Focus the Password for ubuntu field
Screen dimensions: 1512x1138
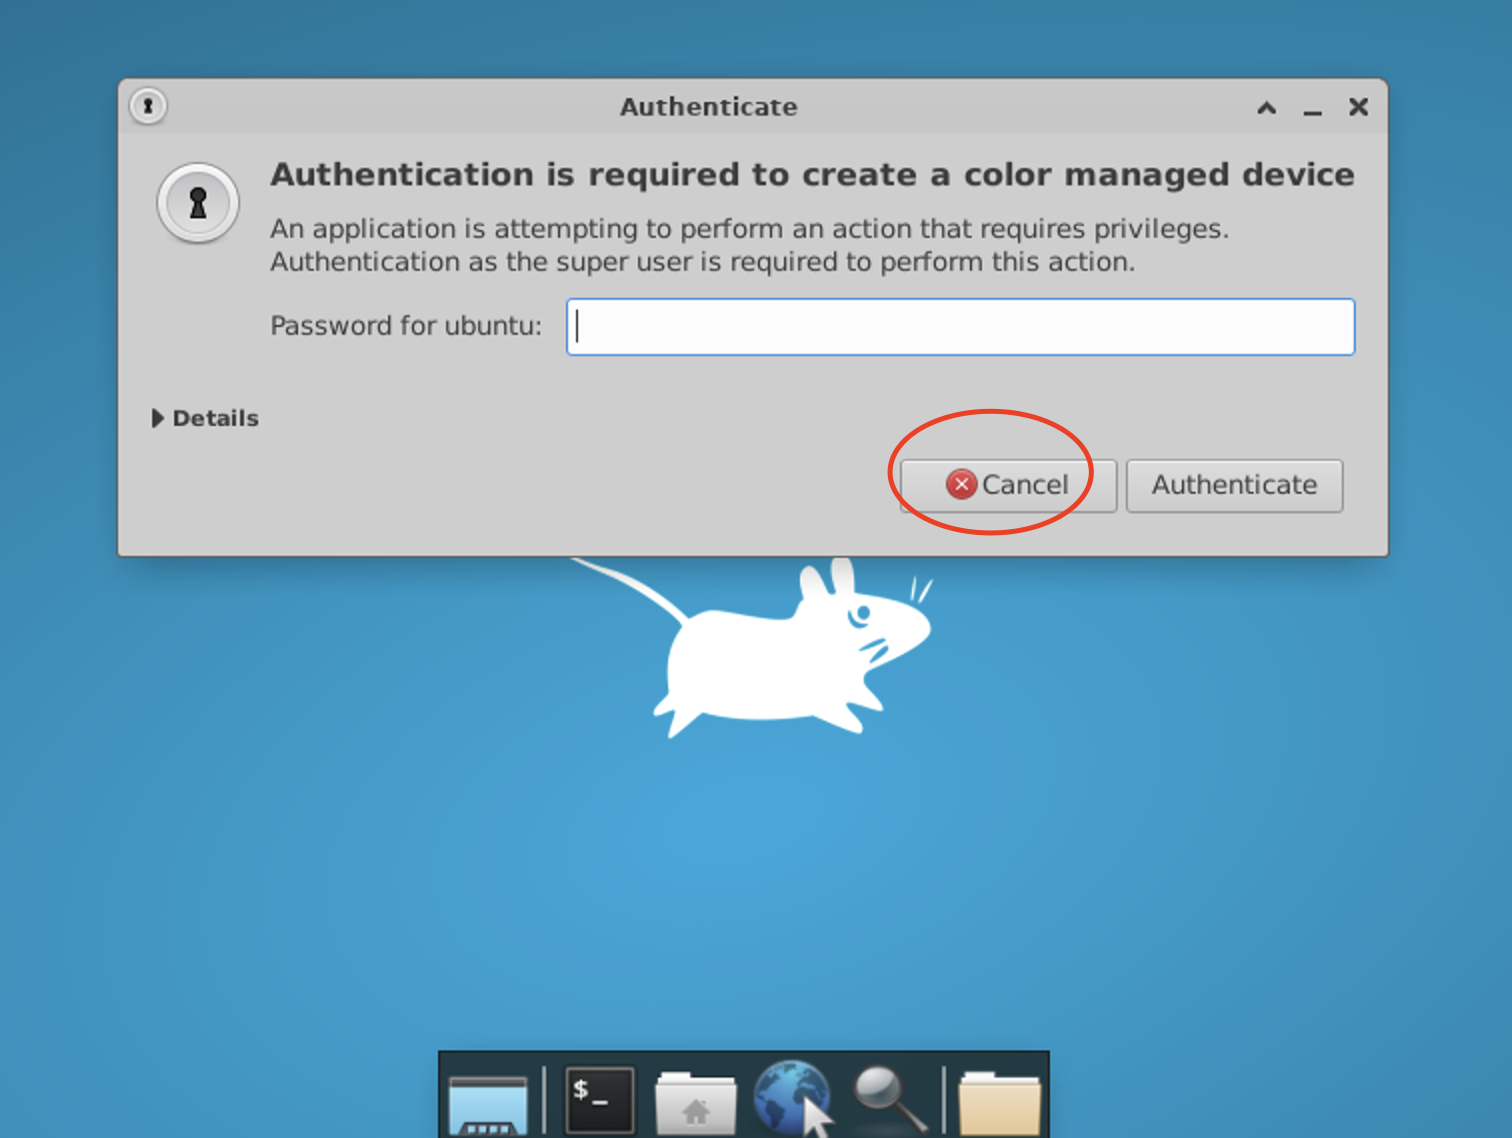point(960,327)
